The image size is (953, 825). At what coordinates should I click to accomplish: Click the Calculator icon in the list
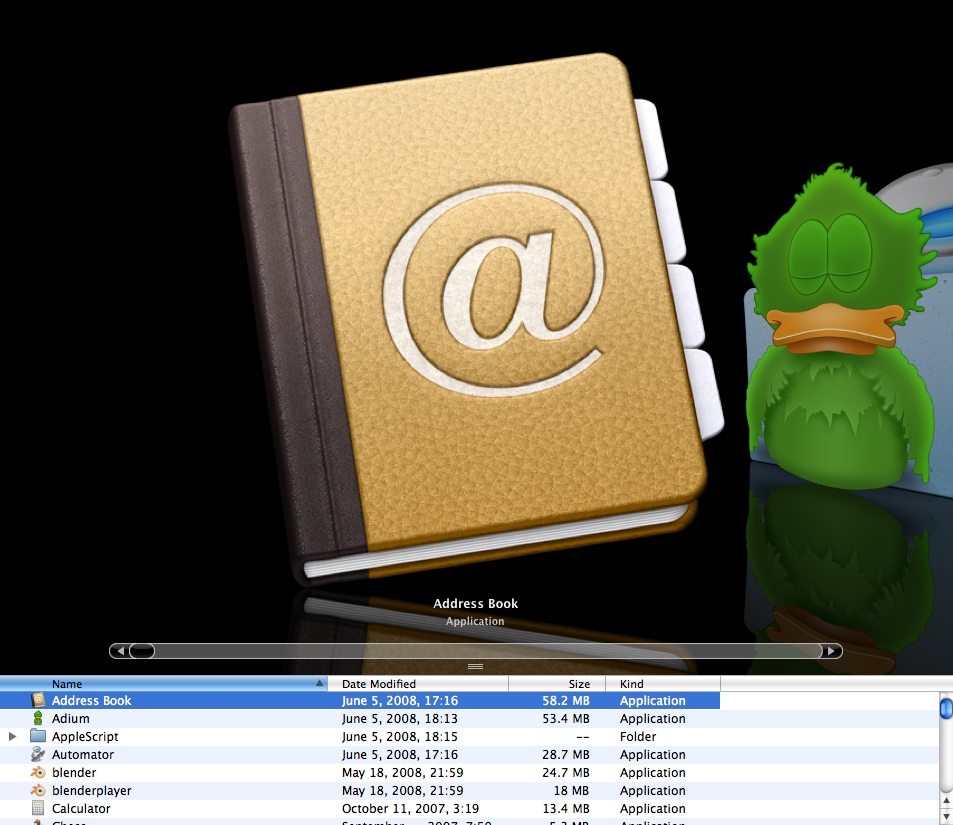(x=38, y=809)
